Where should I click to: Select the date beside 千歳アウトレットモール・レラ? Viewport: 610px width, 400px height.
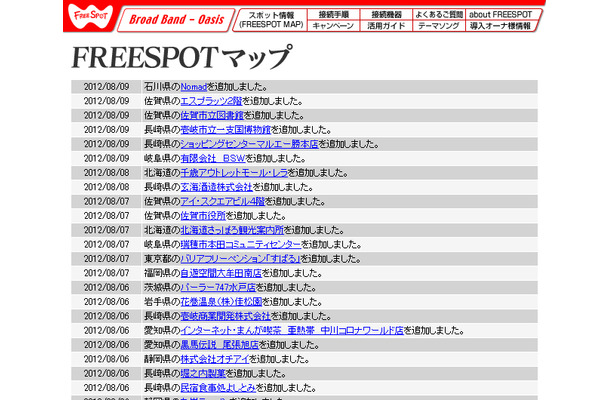pyautogui.click(x=106, y=173)
